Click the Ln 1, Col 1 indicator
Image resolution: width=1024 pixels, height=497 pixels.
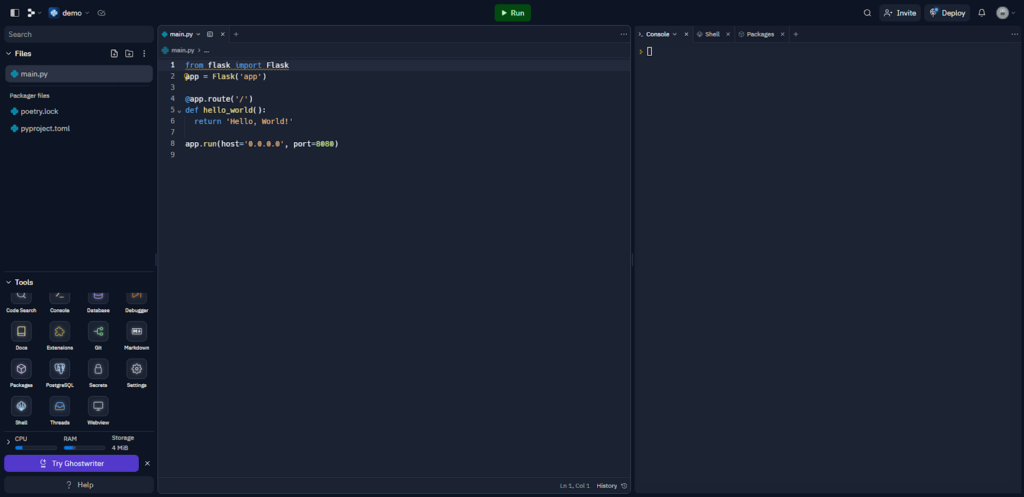click(x=575, y=485)
